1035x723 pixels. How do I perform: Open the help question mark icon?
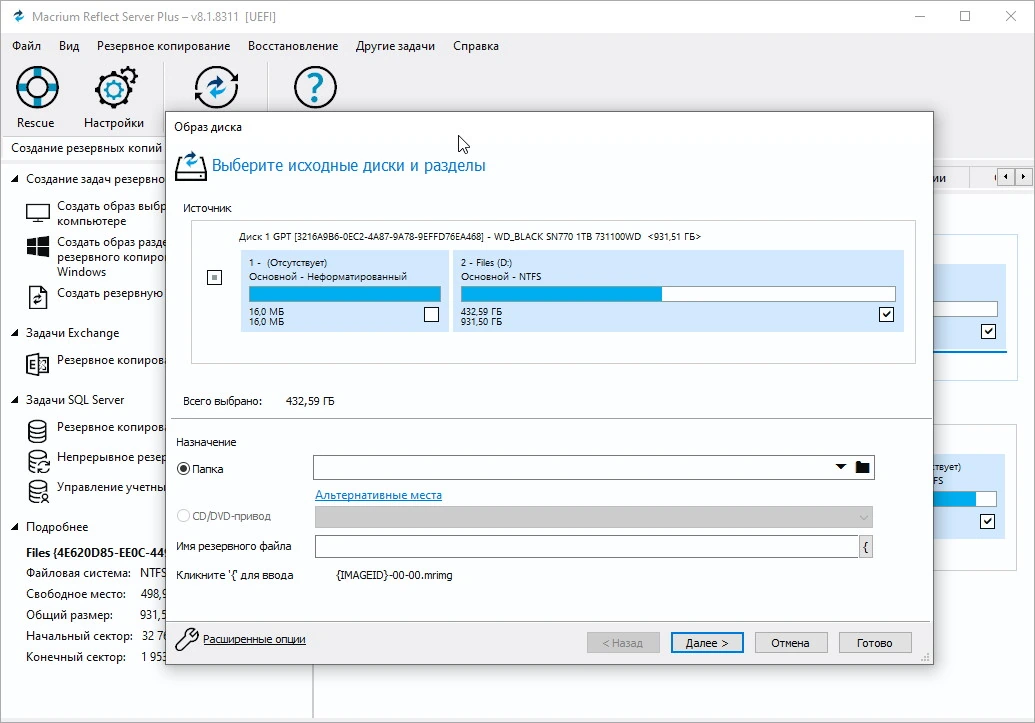[x=315, y=87]
